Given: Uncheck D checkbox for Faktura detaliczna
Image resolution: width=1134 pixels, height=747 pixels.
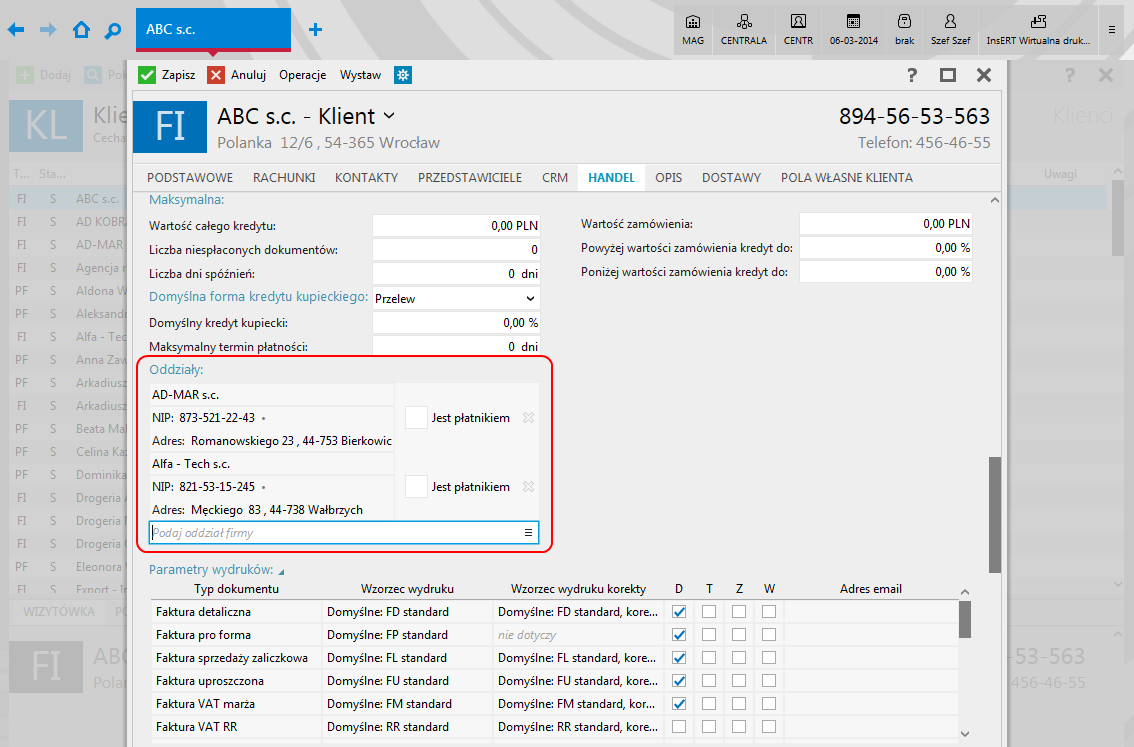Looking at the screenshot, I should tap(680, 611).
